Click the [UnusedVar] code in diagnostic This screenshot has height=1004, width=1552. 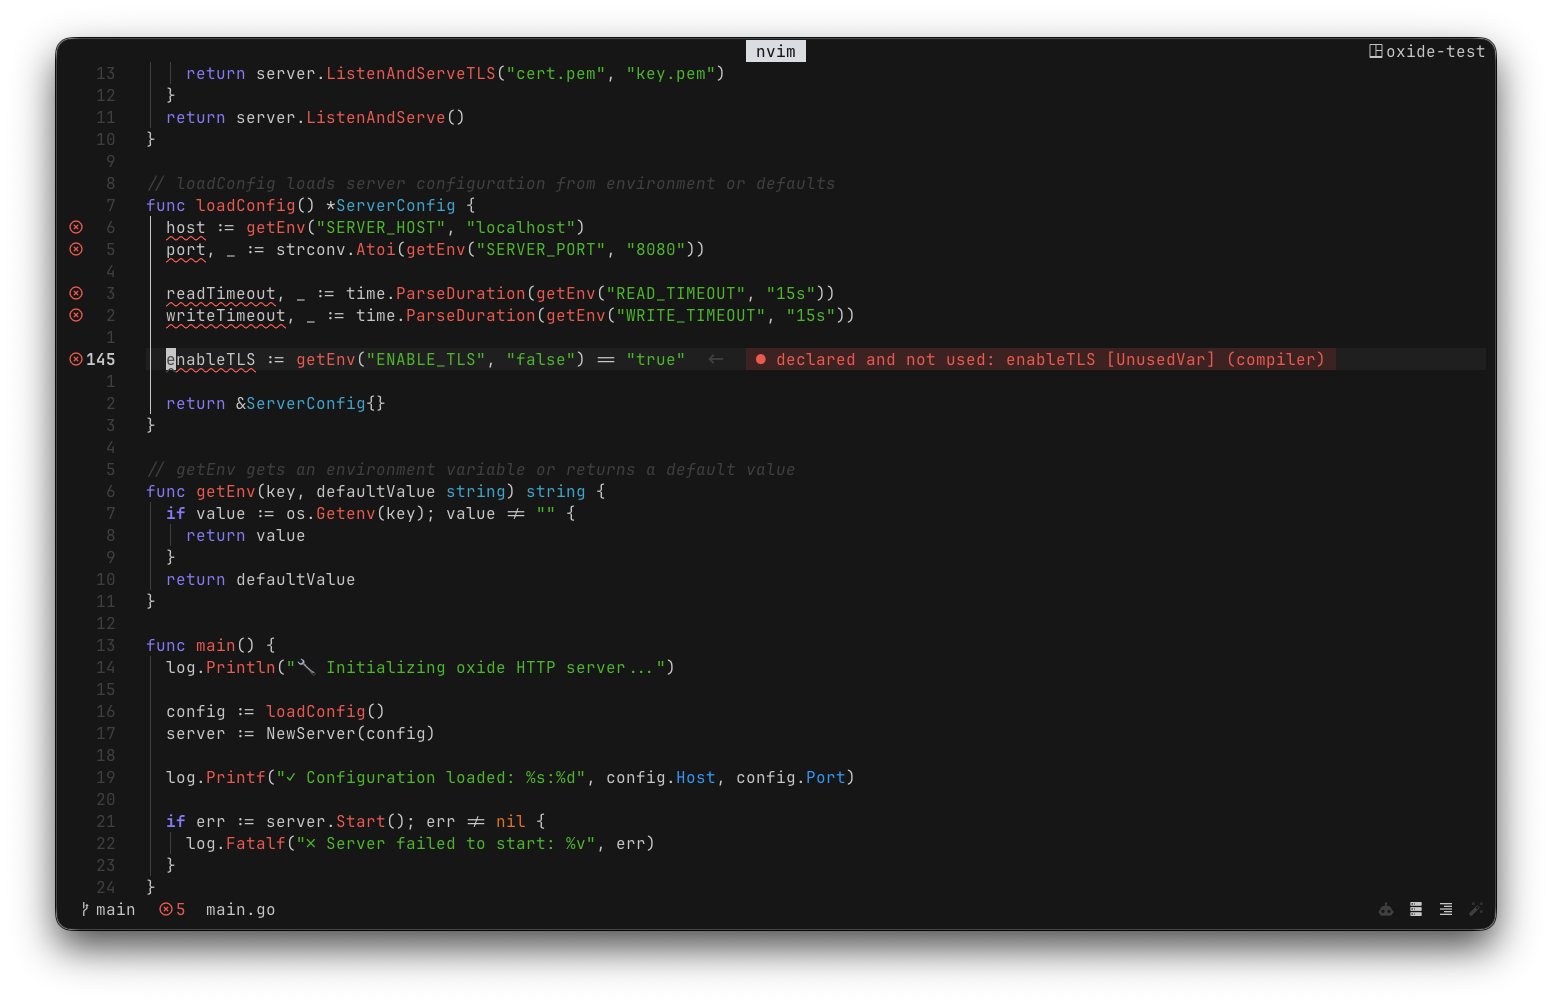[x=1161, y=359]
